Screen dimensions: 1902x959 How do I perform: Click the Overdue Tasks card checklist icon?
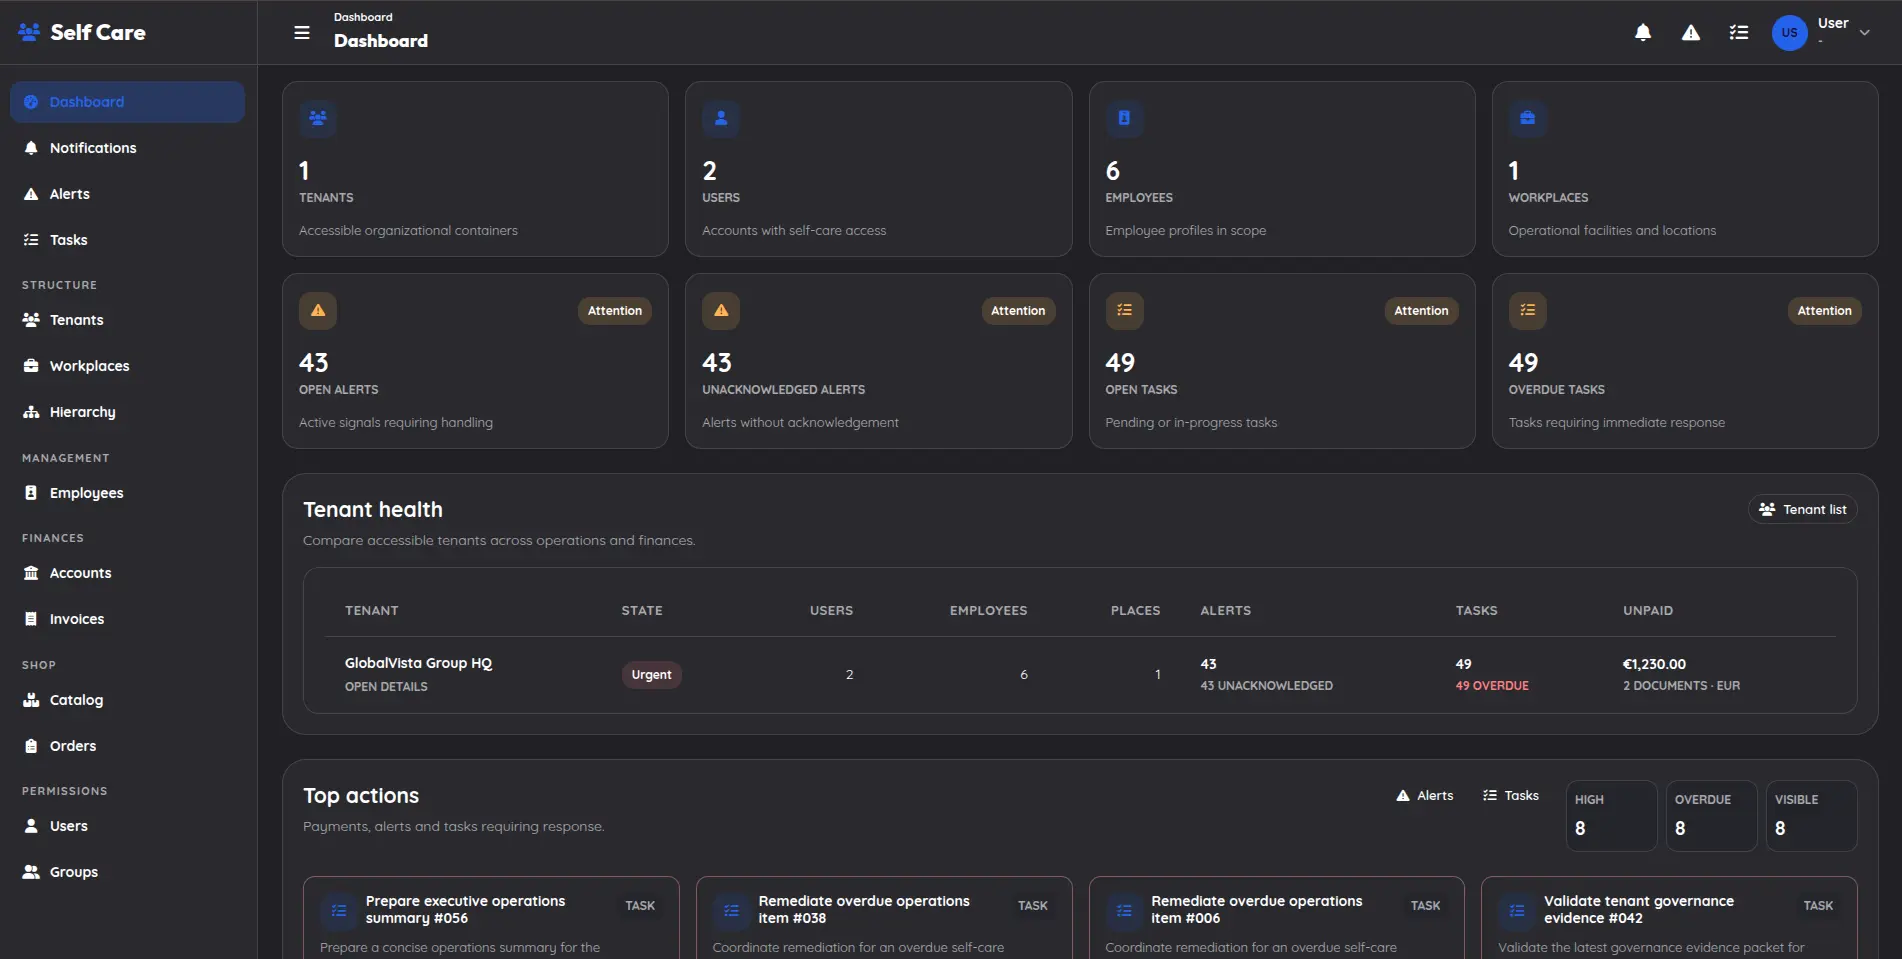click(x=1527, y=310)
